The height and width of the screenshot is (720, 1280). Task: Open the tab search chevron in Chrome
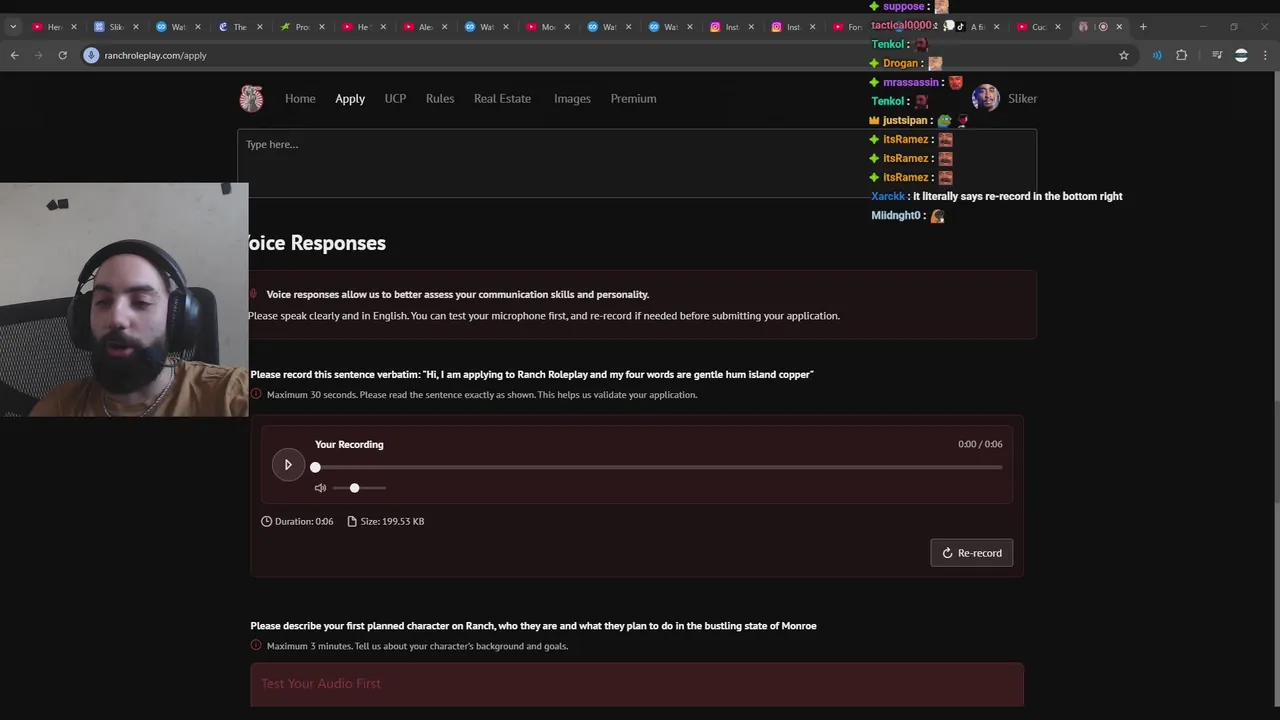tap(12, 27)
